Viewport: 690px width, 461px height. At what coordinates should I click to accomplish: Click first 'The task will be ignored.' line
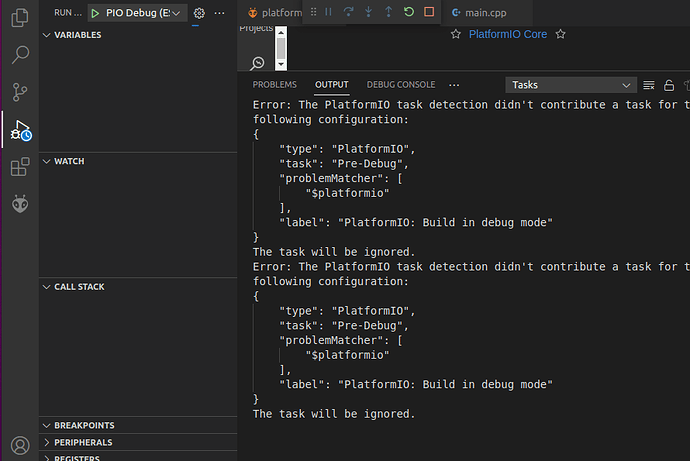click(334, 252)
